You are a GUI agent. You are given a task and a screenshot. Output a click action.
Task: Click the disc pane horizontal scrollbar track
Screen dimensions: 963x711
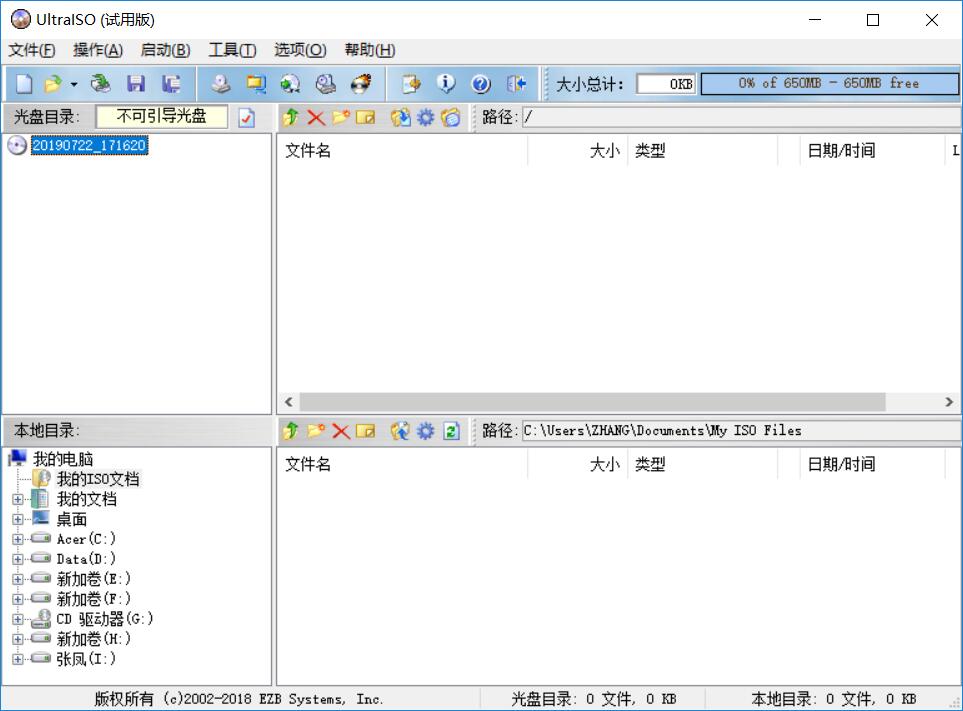(593, 402)
